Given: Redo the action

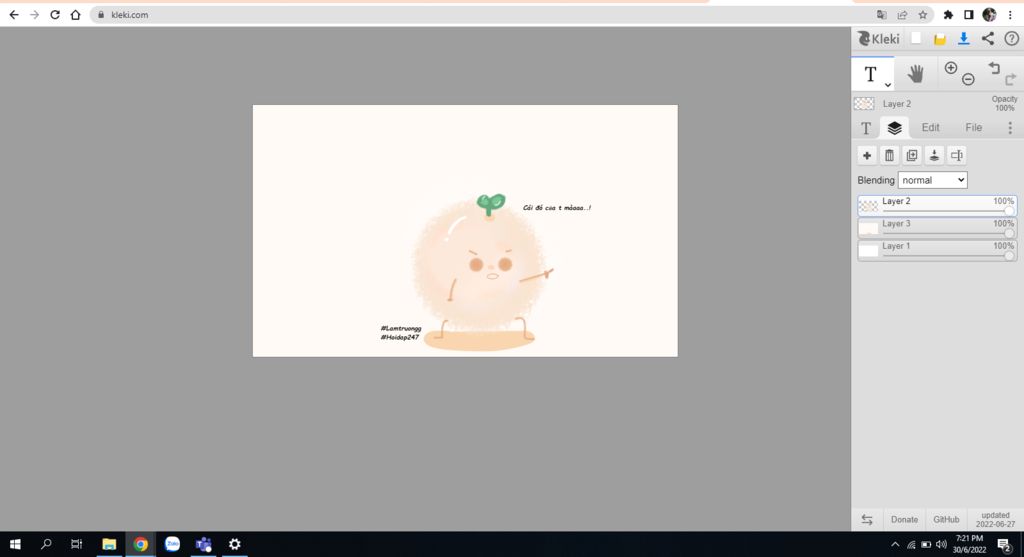Looking at the screenshot, I should pos(1011,80).
